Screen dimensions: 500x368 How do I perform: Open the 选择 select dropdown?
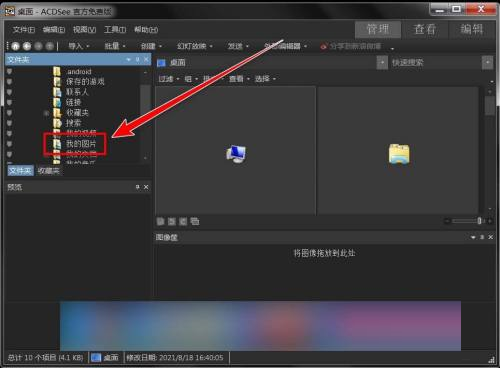(265, 79)
